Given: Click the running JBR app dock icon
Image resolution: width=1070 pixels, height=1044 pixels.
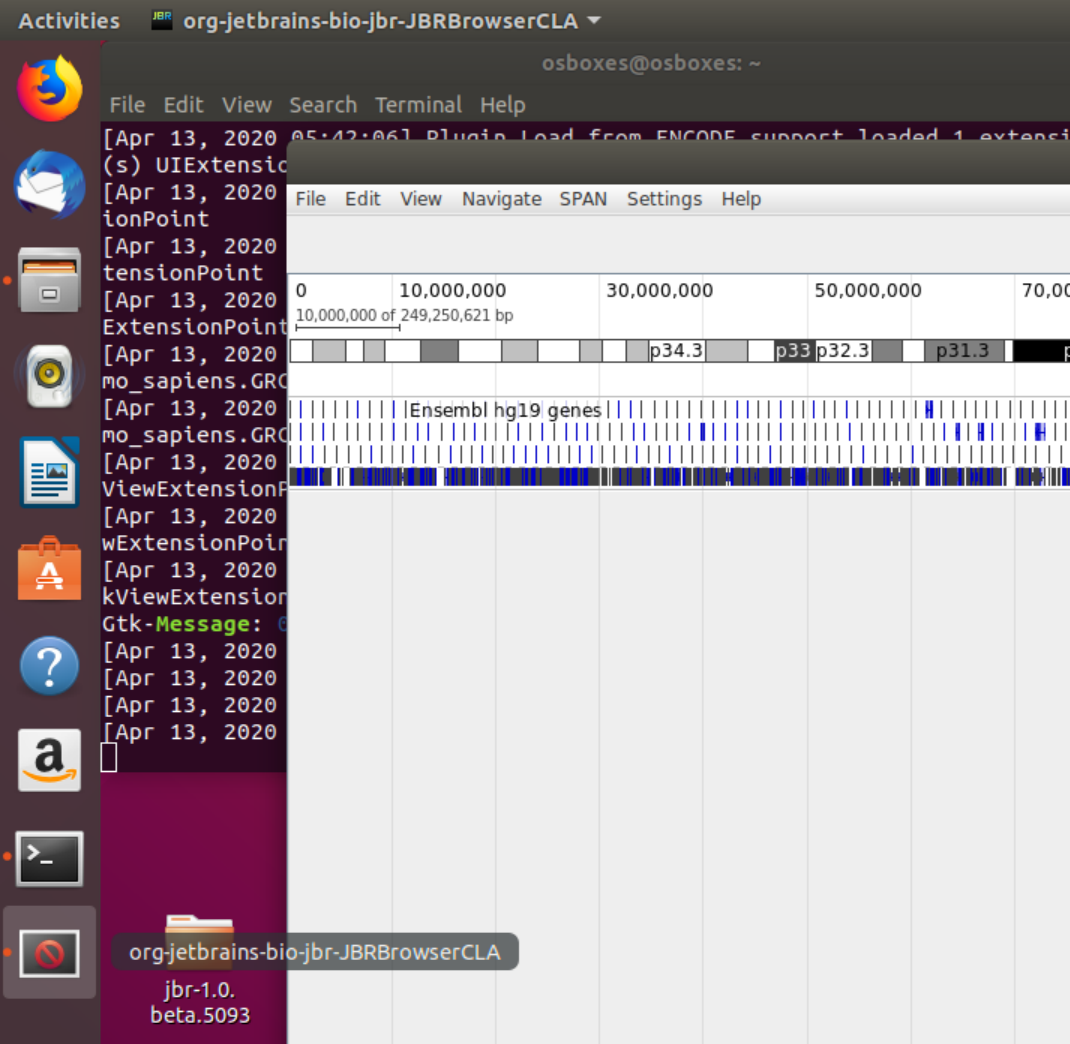Looking at the screenshot, I should point(49,951).
